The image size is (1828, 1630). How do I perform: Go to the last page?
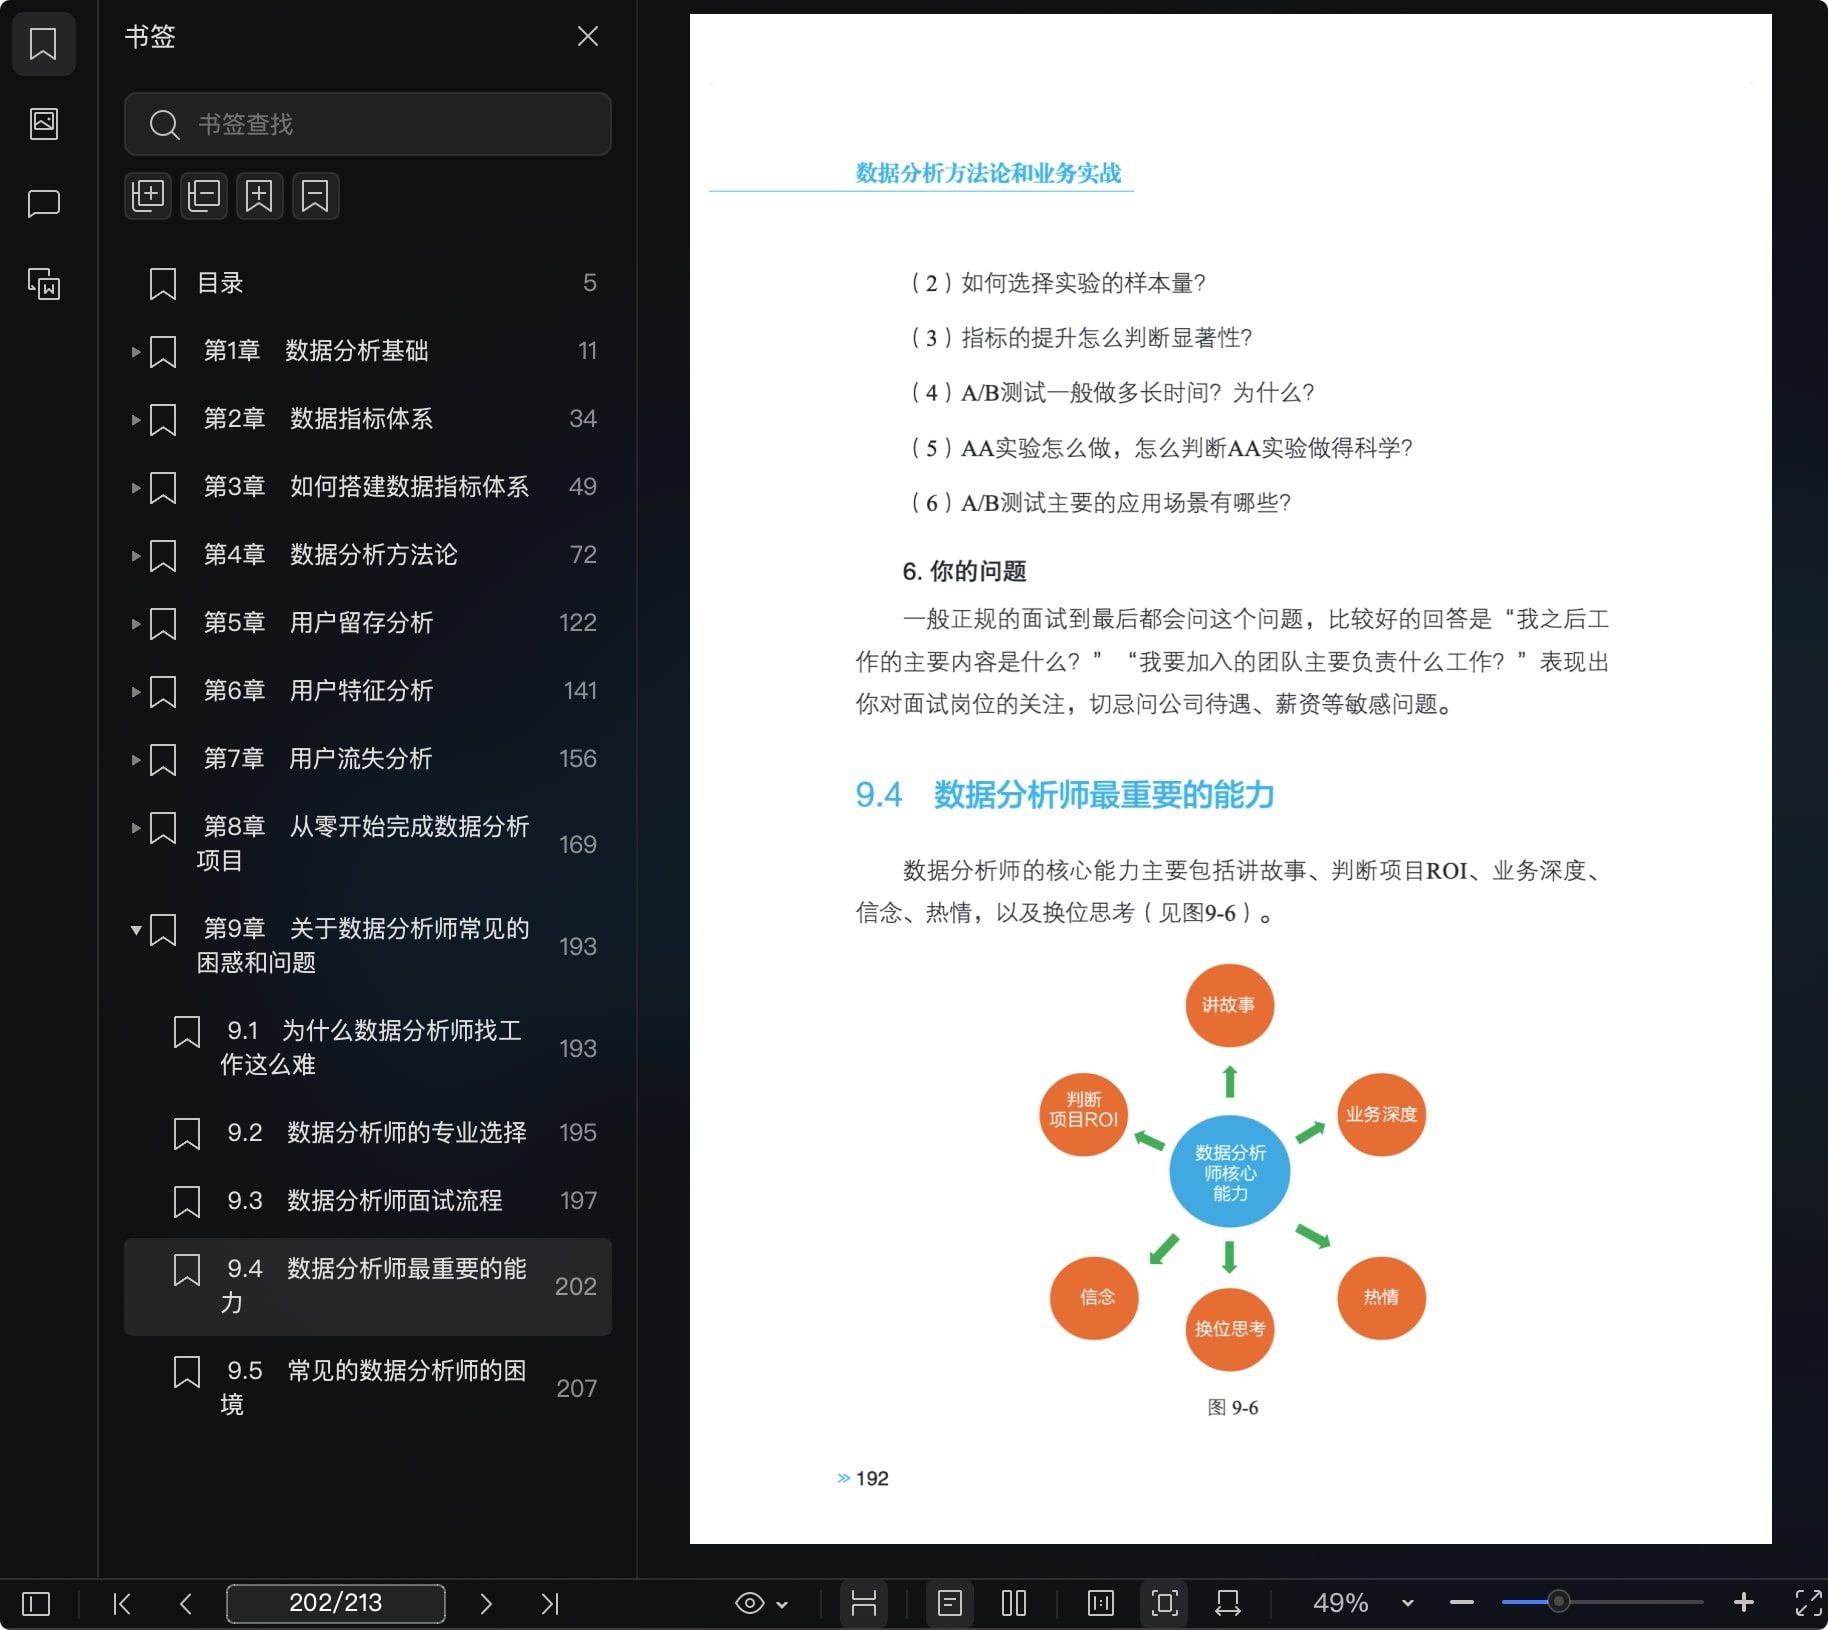click(550, 1604)
